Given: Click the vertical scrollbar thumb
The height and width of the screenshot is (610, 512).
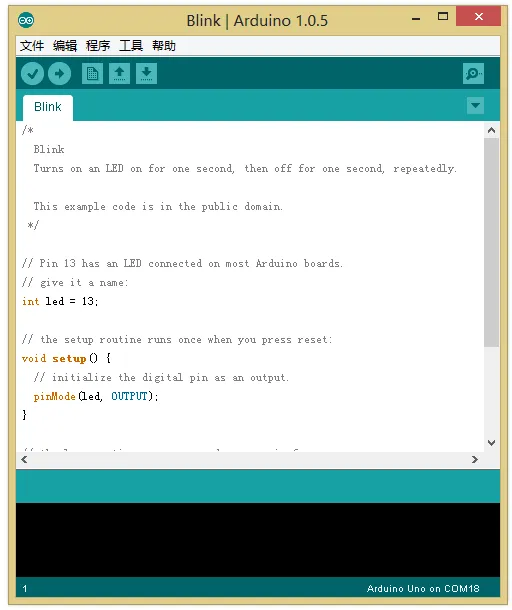Looking at the screenshot, I should coord(492,242).
